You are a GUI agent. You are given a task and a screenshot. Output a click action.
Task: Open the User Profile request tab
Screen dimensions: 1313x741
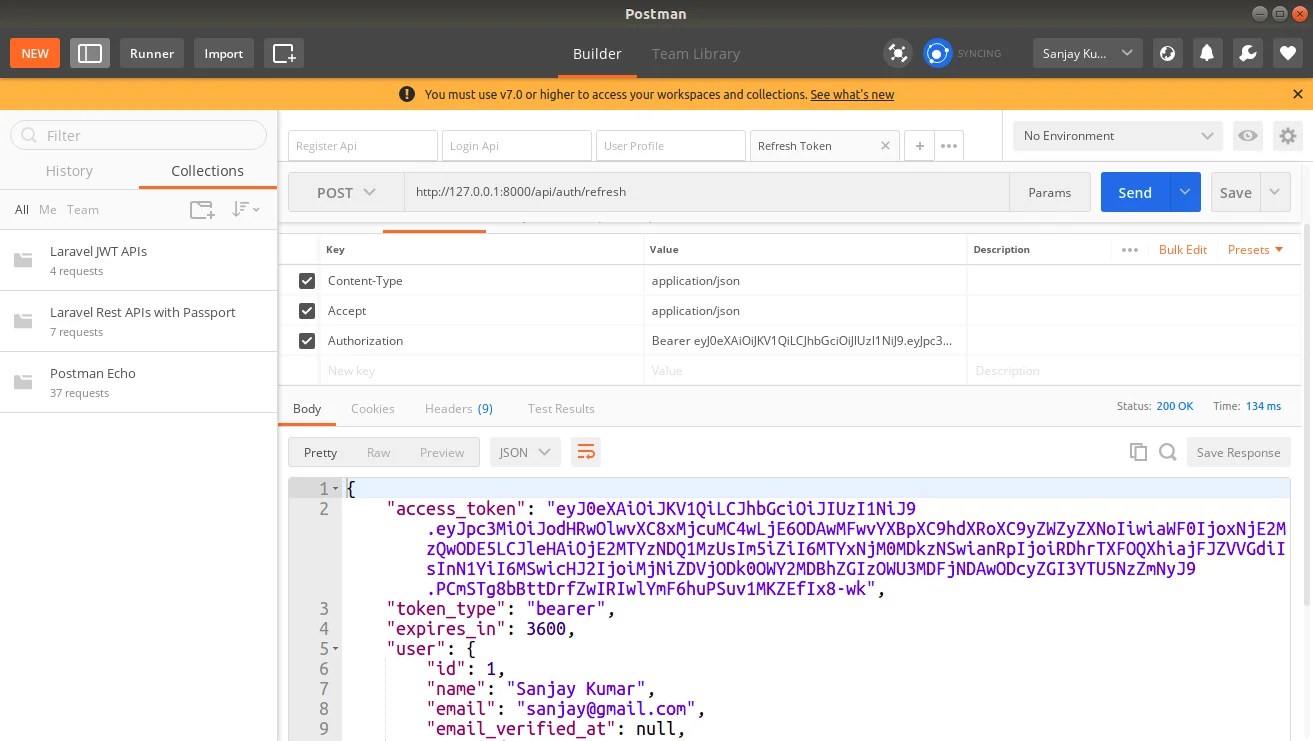click(x=671, y=146)
